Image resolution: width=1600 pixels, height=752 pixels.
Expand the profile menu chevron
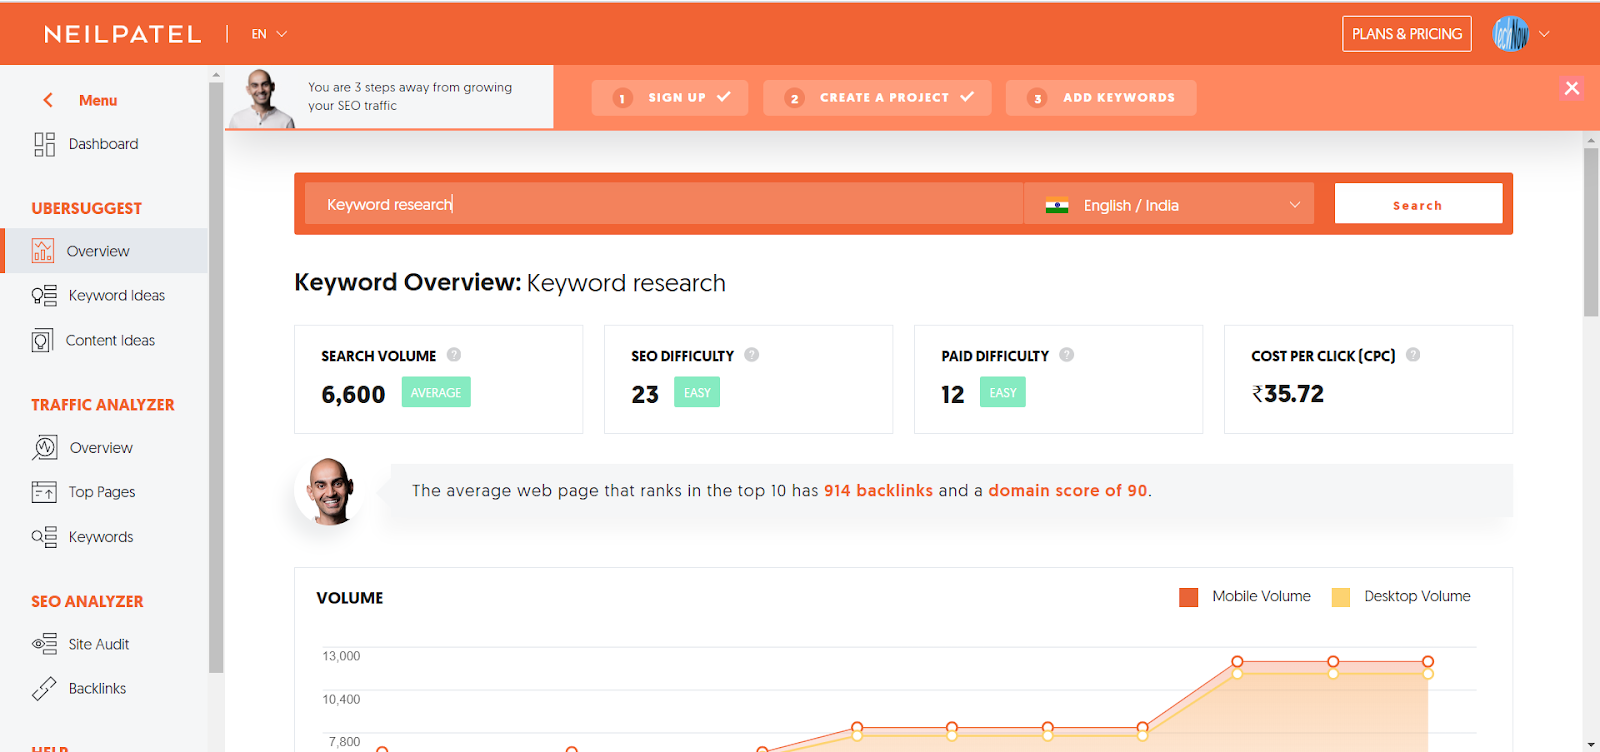coord(1544,34)
